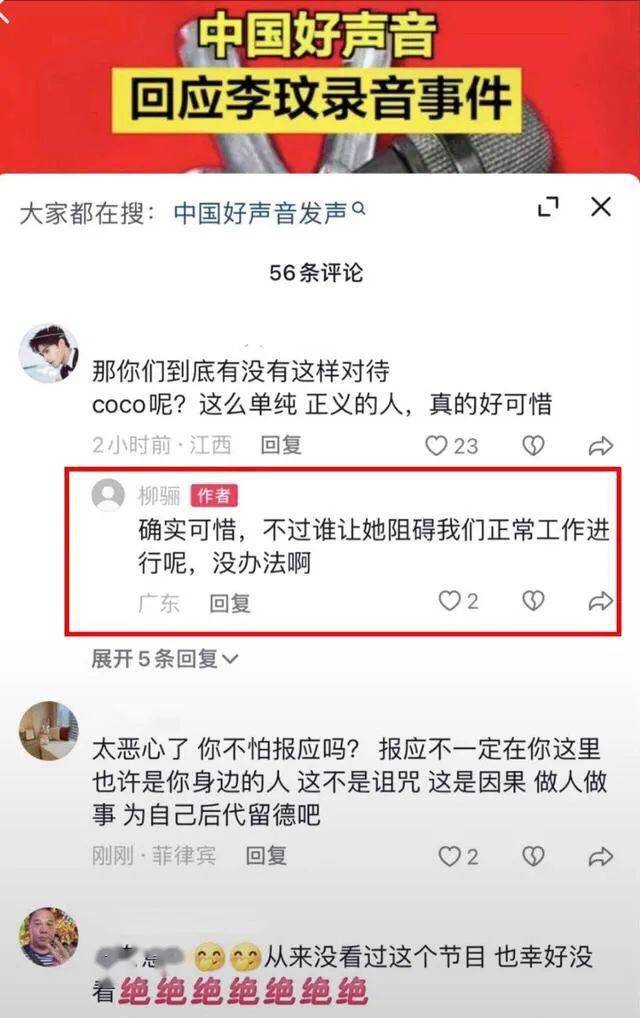Viewport: 640px width, 1018px height.
Task: Dislike the comment from 江西 user
Action: (x=533, y=445)
